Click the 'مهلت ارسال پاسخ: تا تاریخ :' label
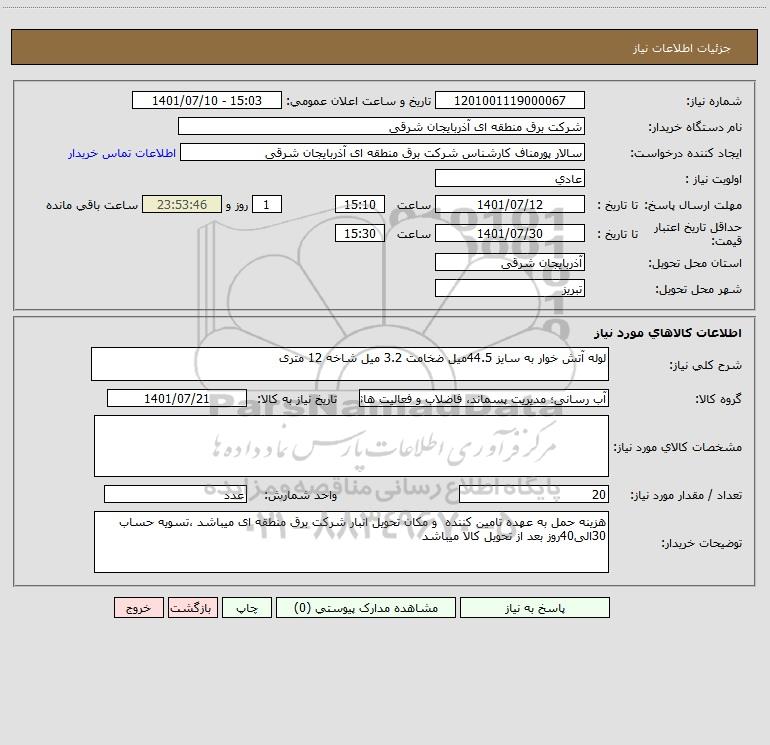Viewport: 770px width, 745px height. pyautogui.click(x=669, y=205)
